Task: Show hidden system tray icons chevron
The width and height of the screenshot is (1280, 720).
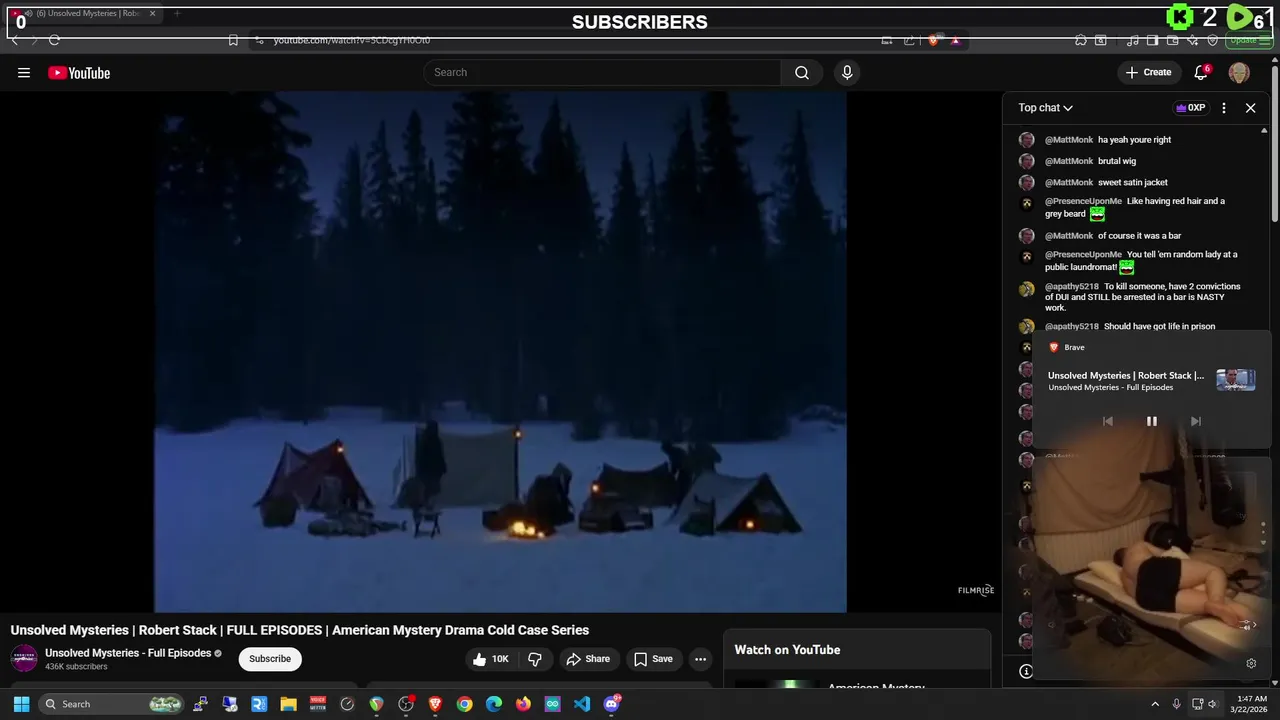Action: click(x=1155, y=704)
